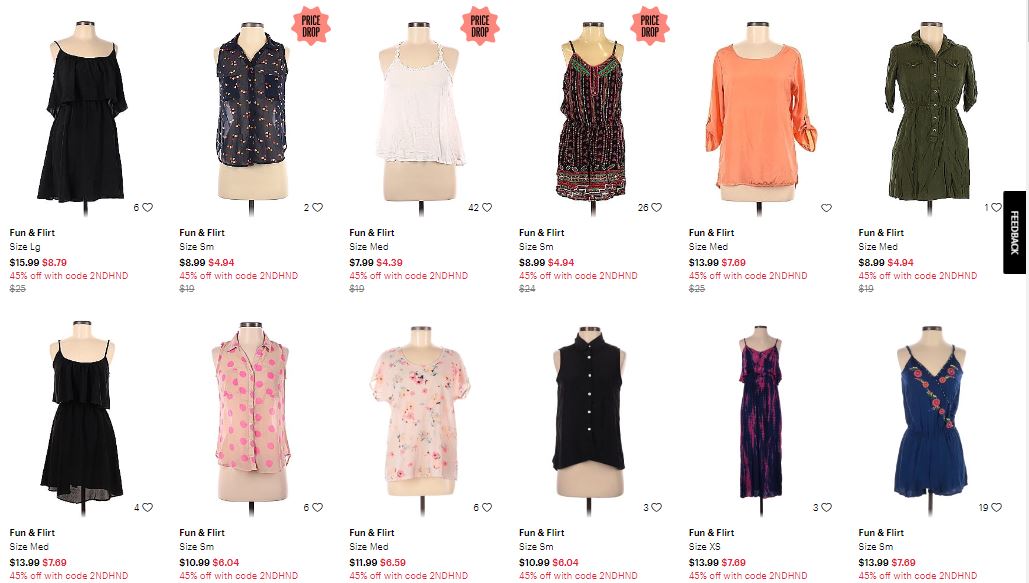Favorite the blue embroidered romper with 19 likes

point(996,507)
